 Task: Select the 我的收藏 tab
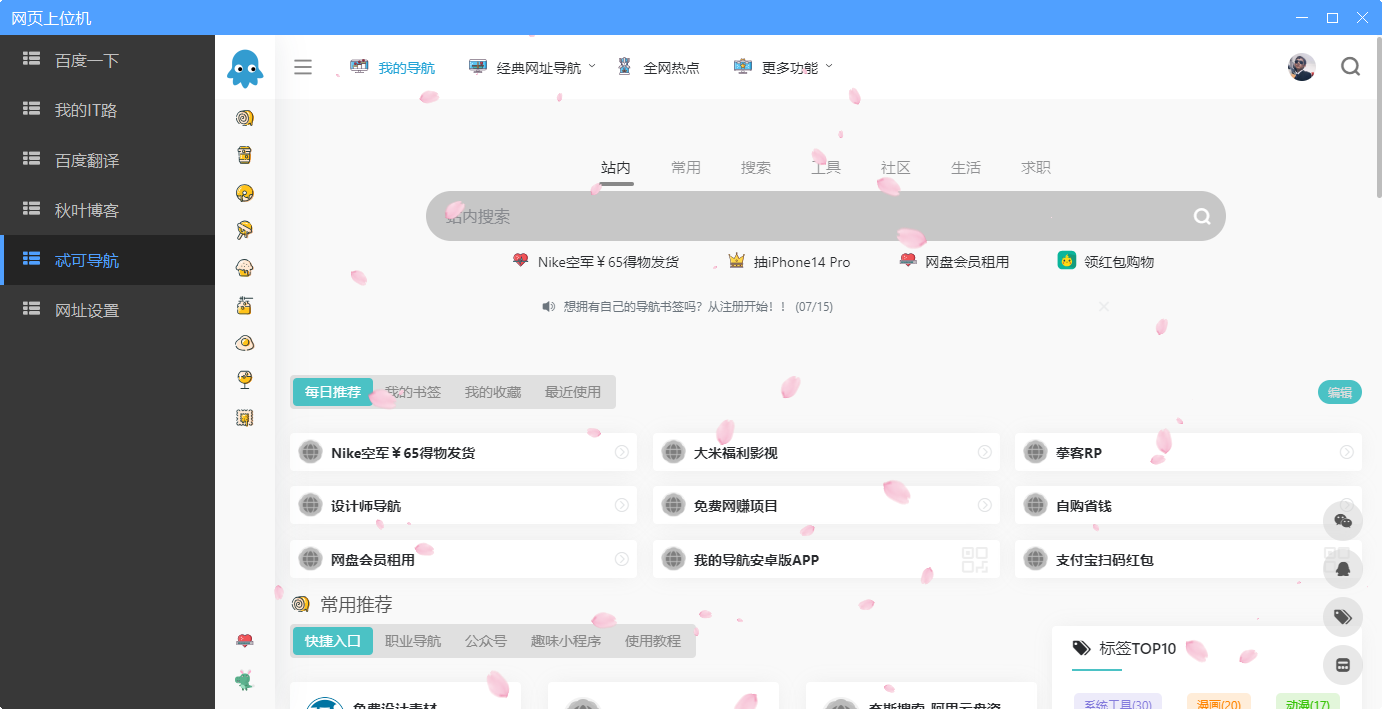pyautogui.click(x=493, y=392)
